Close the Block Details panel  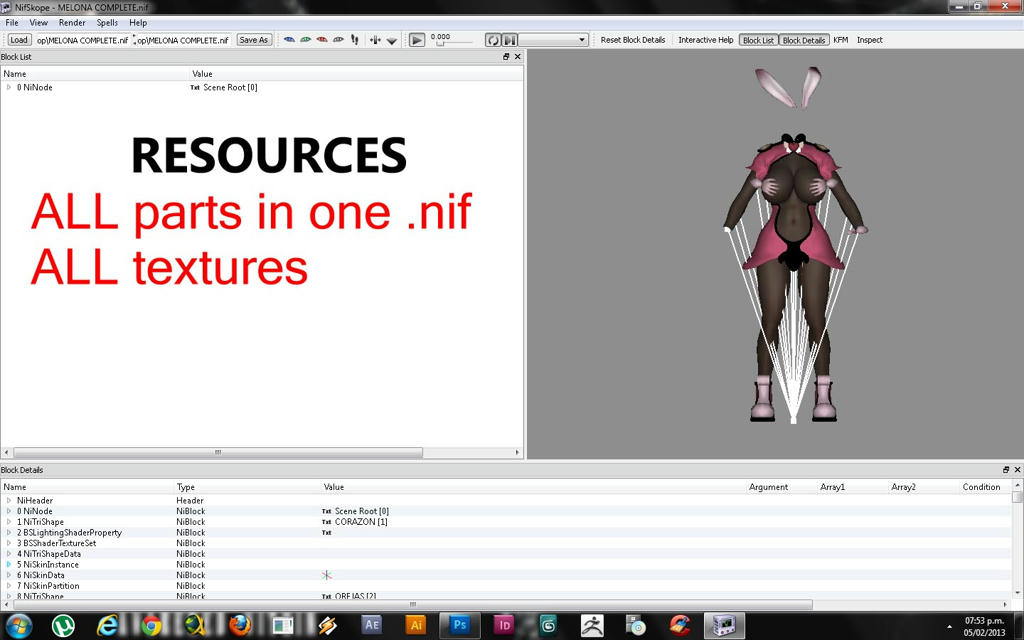1017,470
